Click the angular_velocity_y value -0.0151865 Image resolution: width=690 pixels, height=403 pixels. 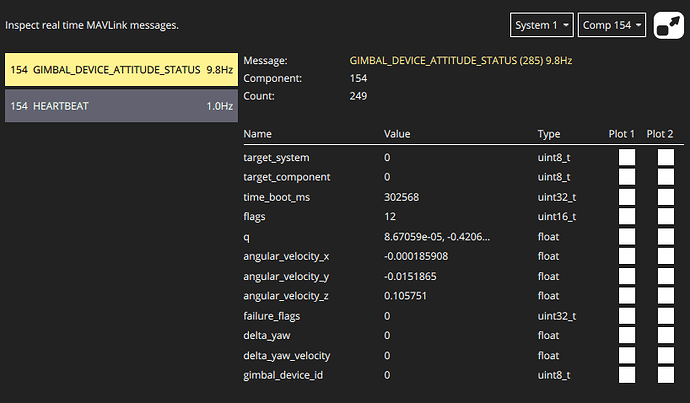click(410, 276)
